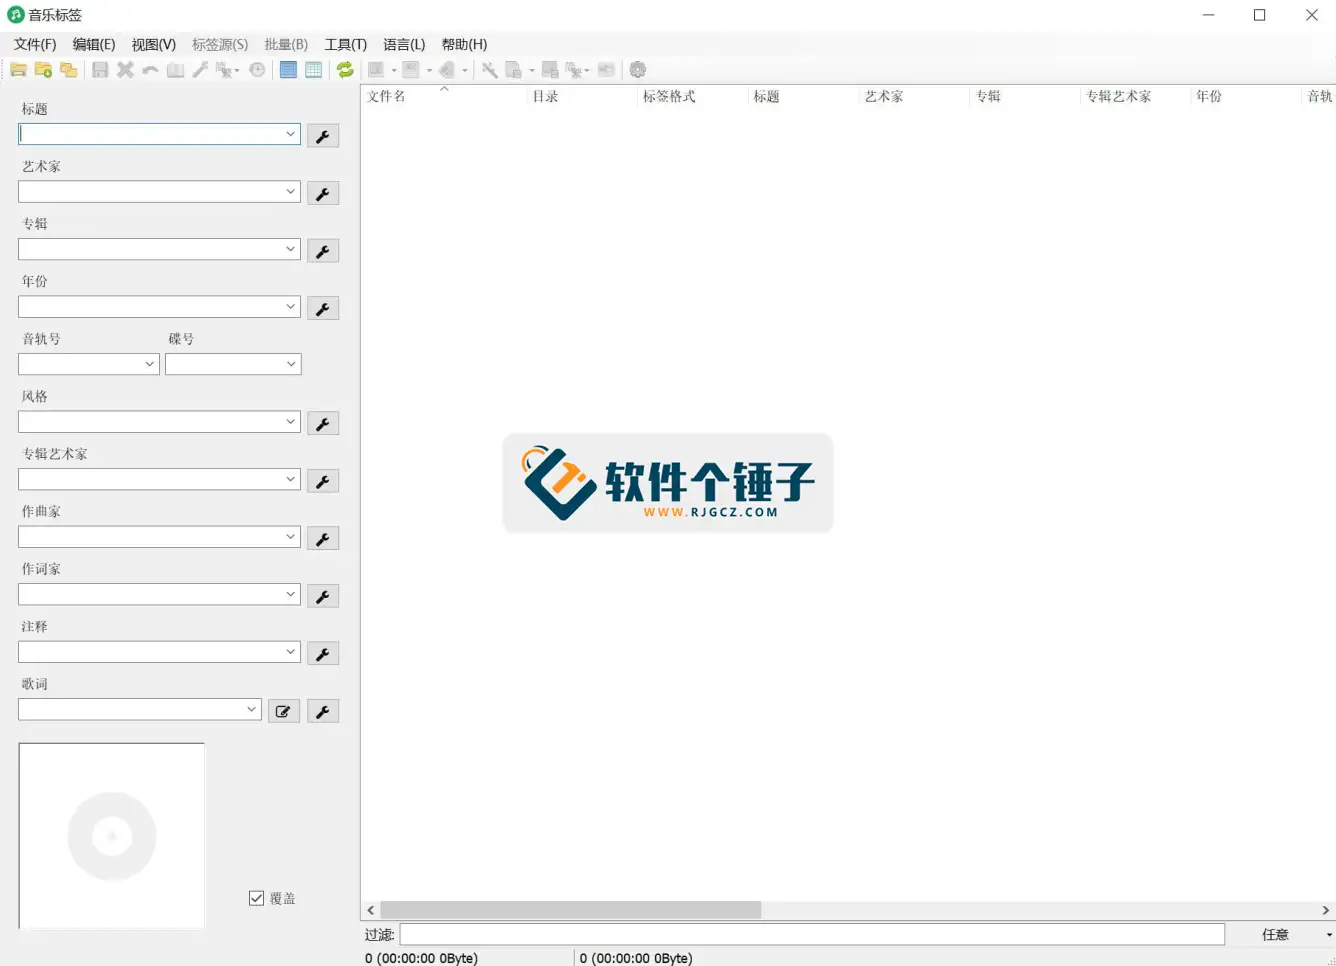The height and width of the screenshot is (966, 1336).
Task: Open the 文件(F) menu
Action: (36, 44)
